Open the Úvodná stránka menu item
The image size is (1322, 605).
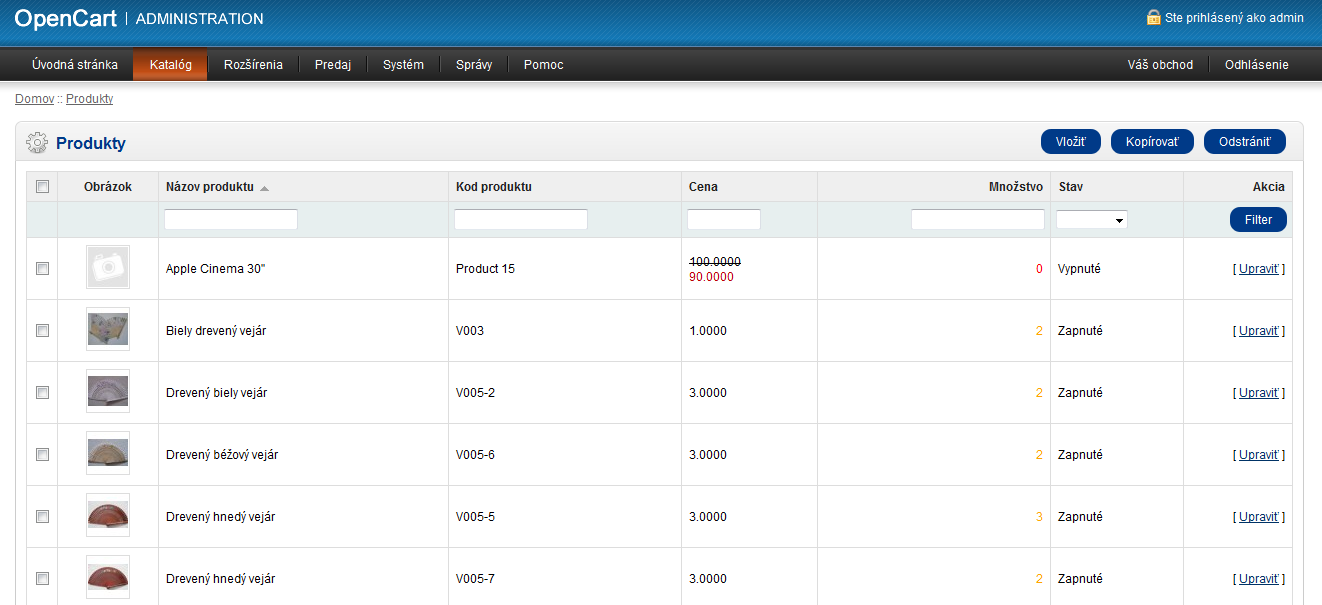click(75, 65)
